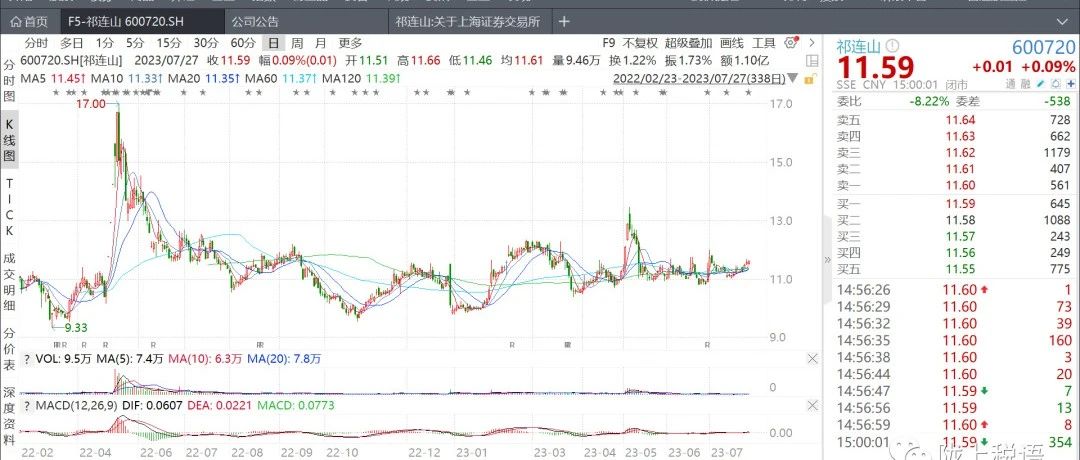Open chart settings gear icon
The width and height of the screenshot is (1080, 460).
point(793,43)
